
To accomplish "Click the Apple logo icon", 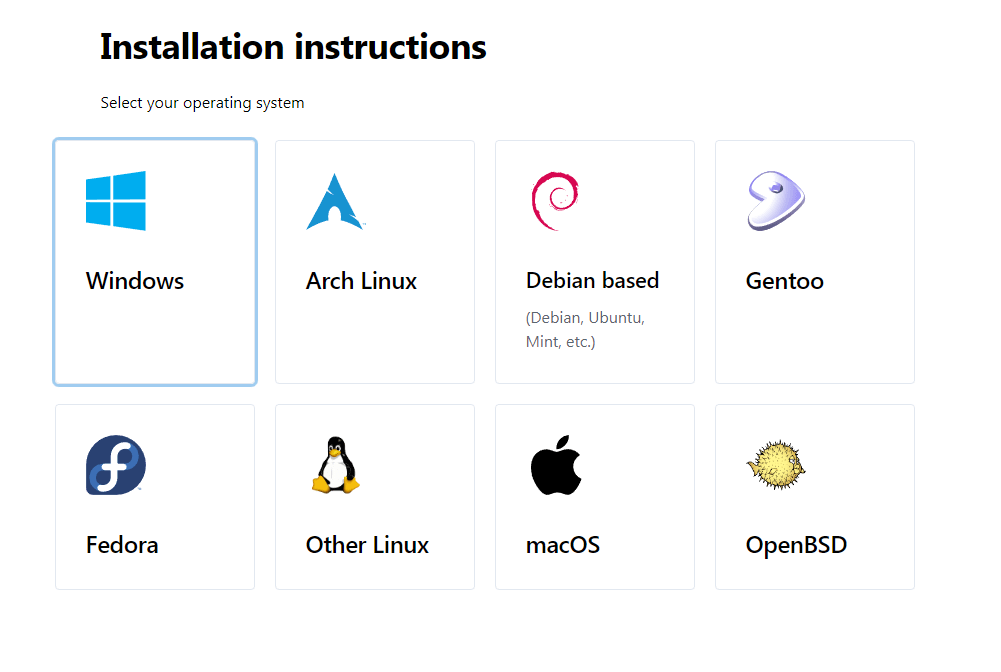I will (556, 465).
